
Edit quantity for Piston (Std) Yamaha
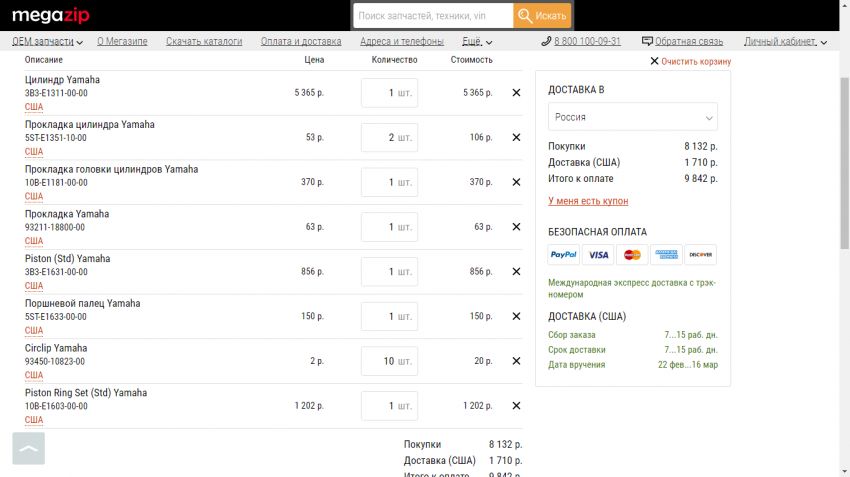pos(389,272)
